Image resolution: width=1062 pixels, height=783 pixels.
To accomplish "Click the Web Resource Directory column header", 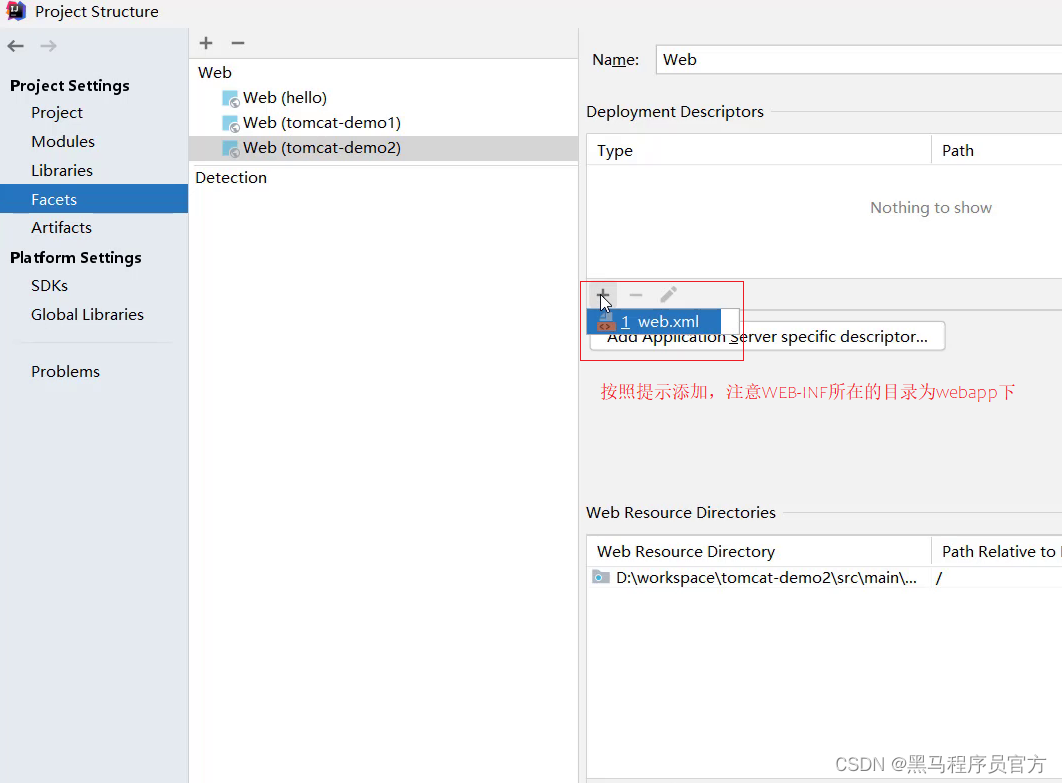I will coord(759,551).
